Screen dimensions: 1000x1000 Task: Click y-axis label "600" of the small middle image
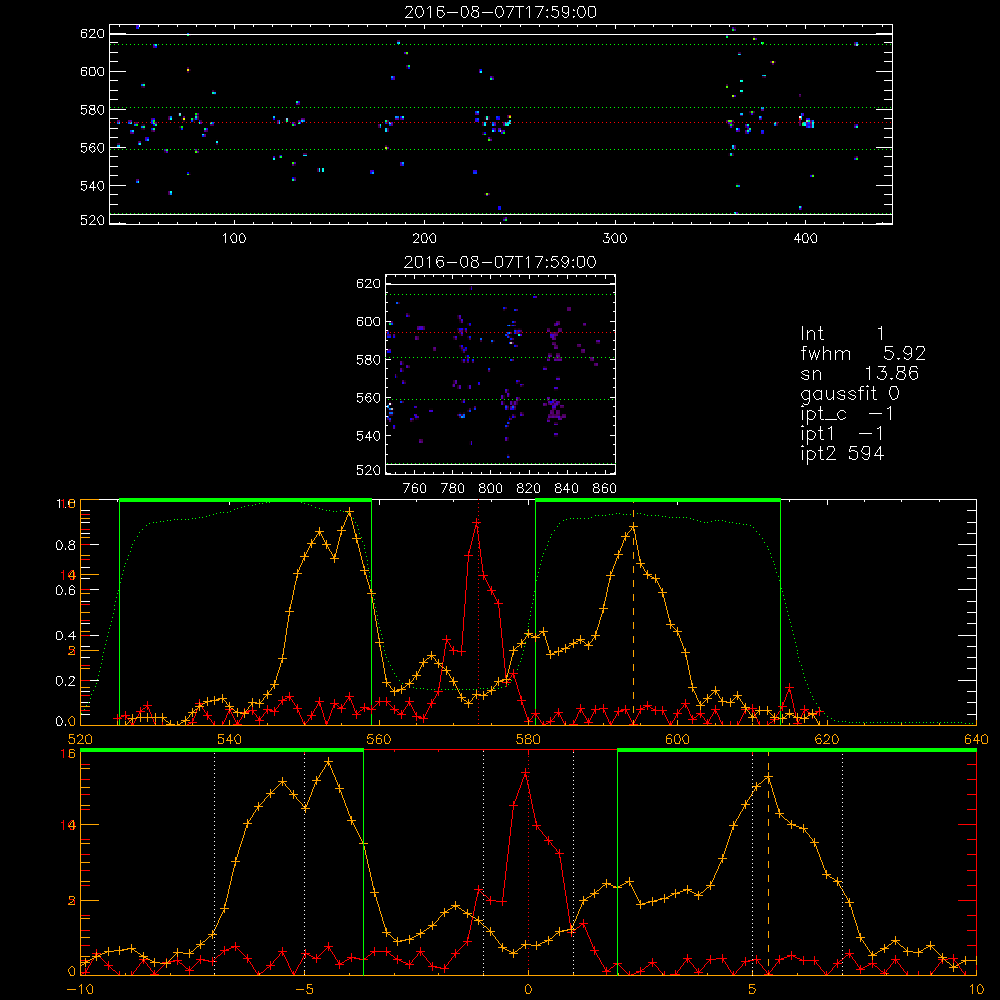(x=368, y=322)
